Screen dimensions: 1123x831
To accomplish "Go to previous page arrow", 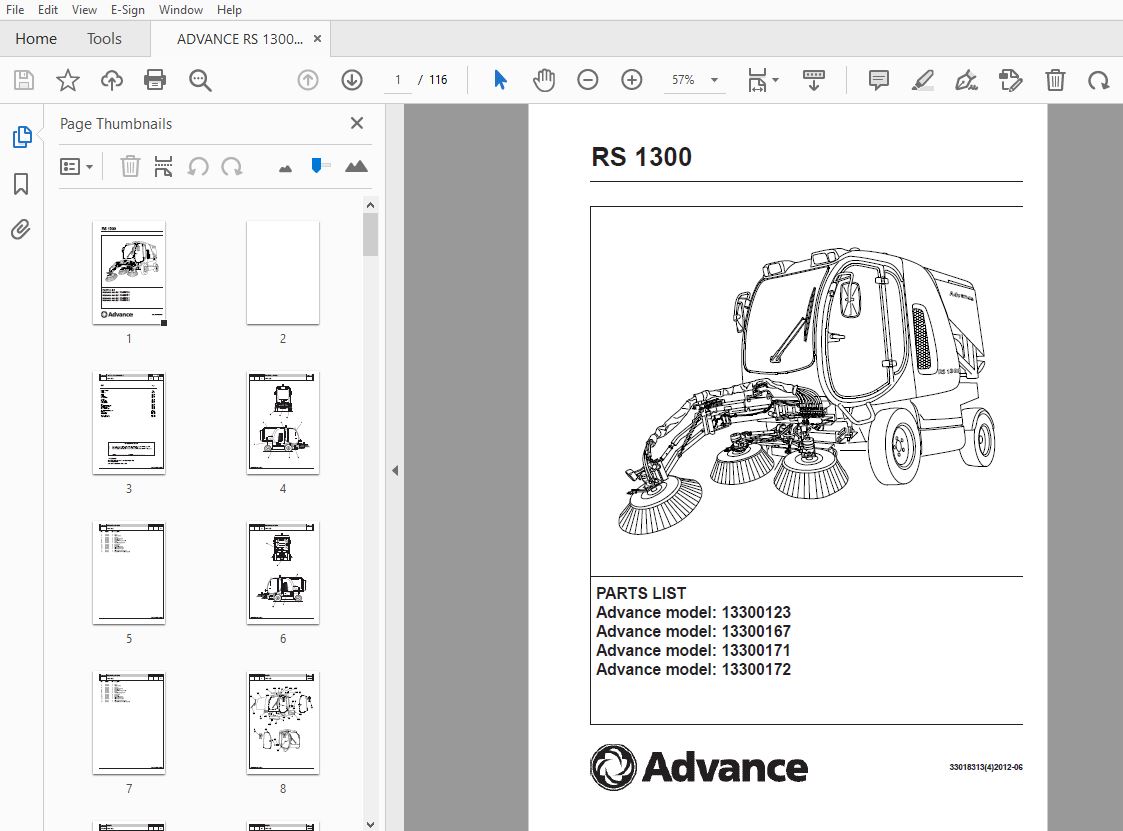I will tap(308, 80).
